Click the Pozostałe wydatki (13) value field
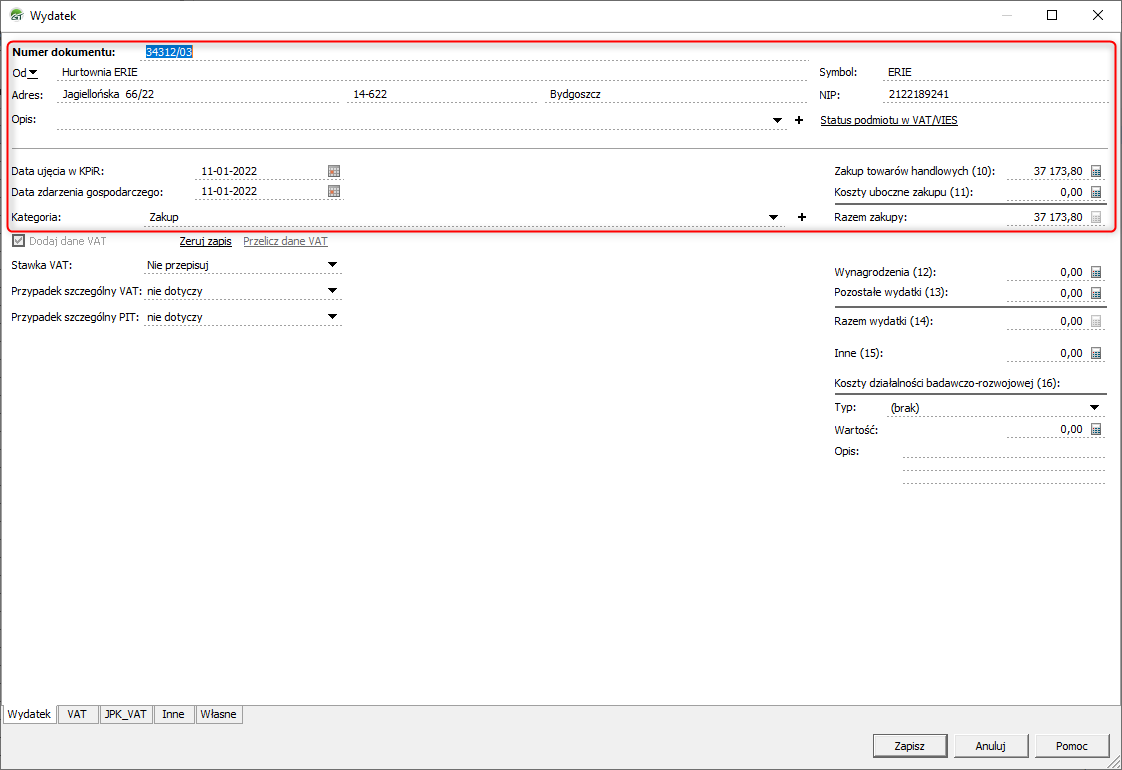The width and height of the screenshot is (1122, 770). click(x=1047, y=293)
